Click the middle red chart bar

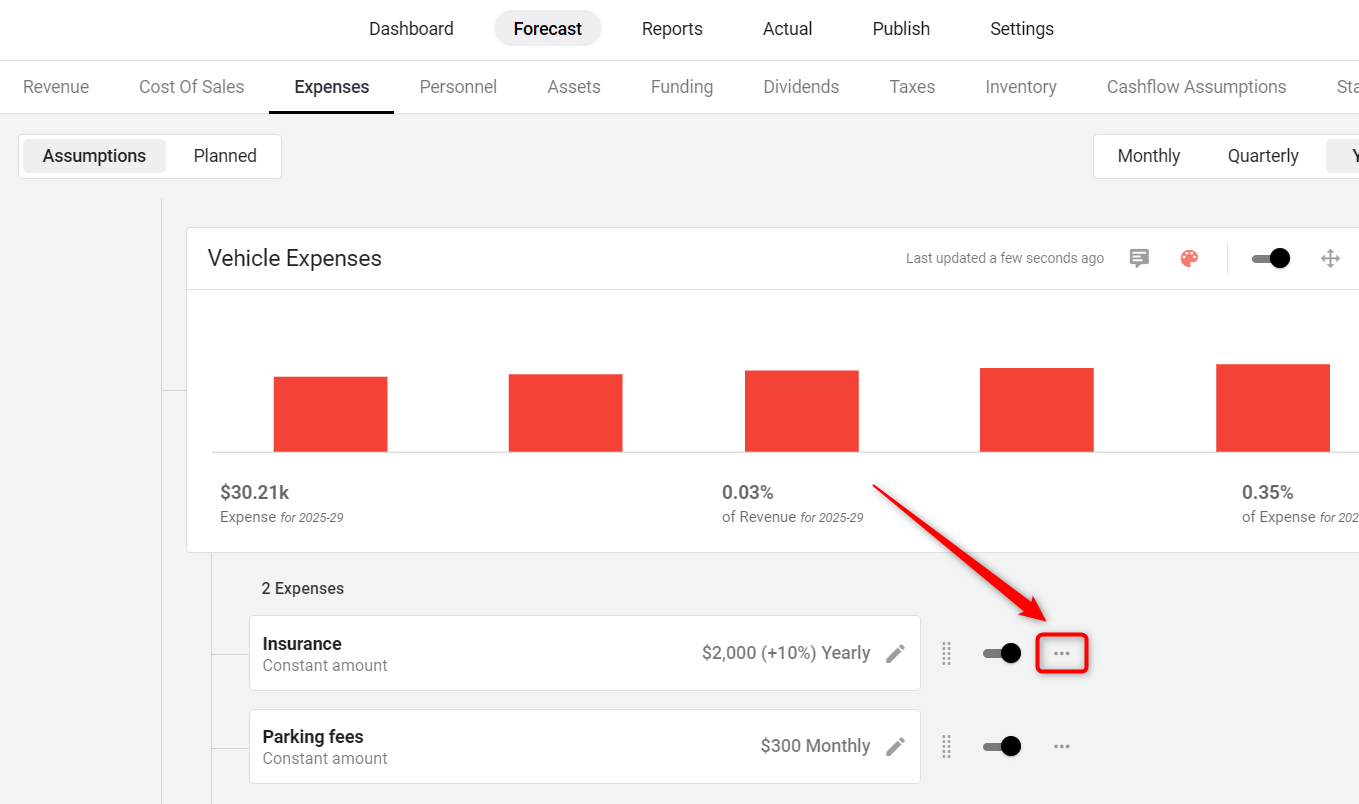point(802,411)
